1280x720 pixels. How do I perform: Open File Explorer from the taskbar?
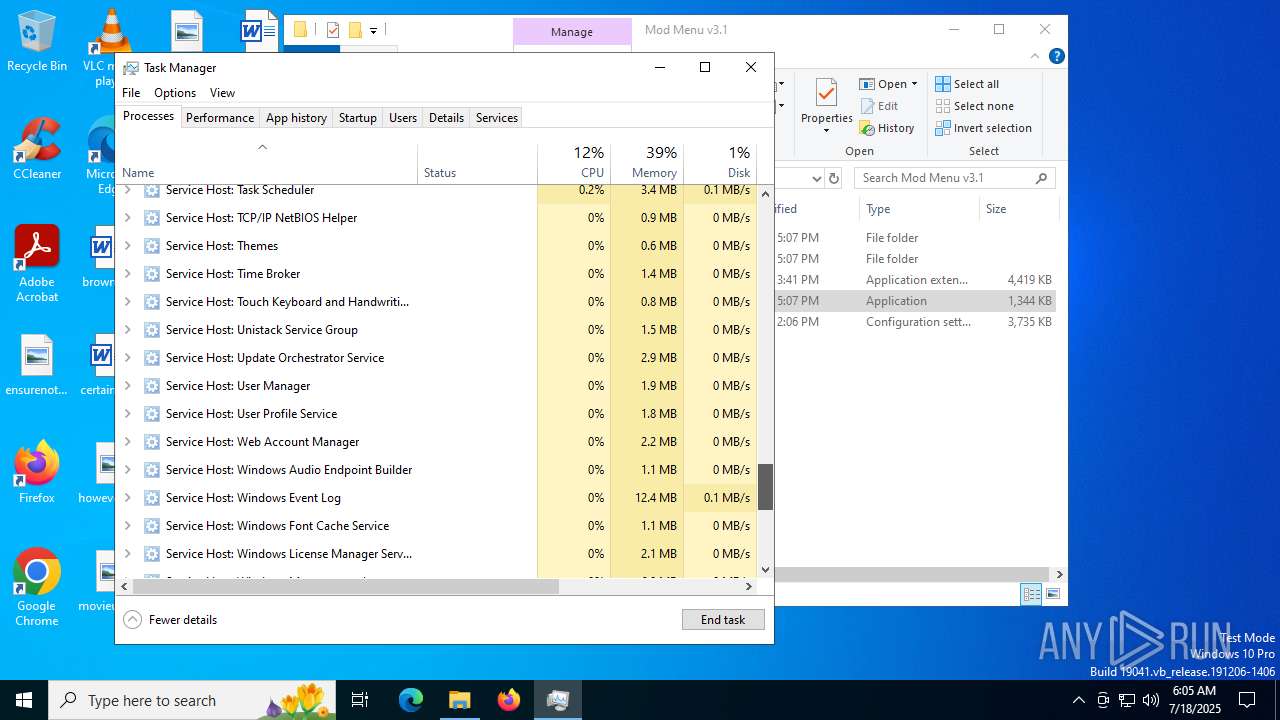point(460,700)
